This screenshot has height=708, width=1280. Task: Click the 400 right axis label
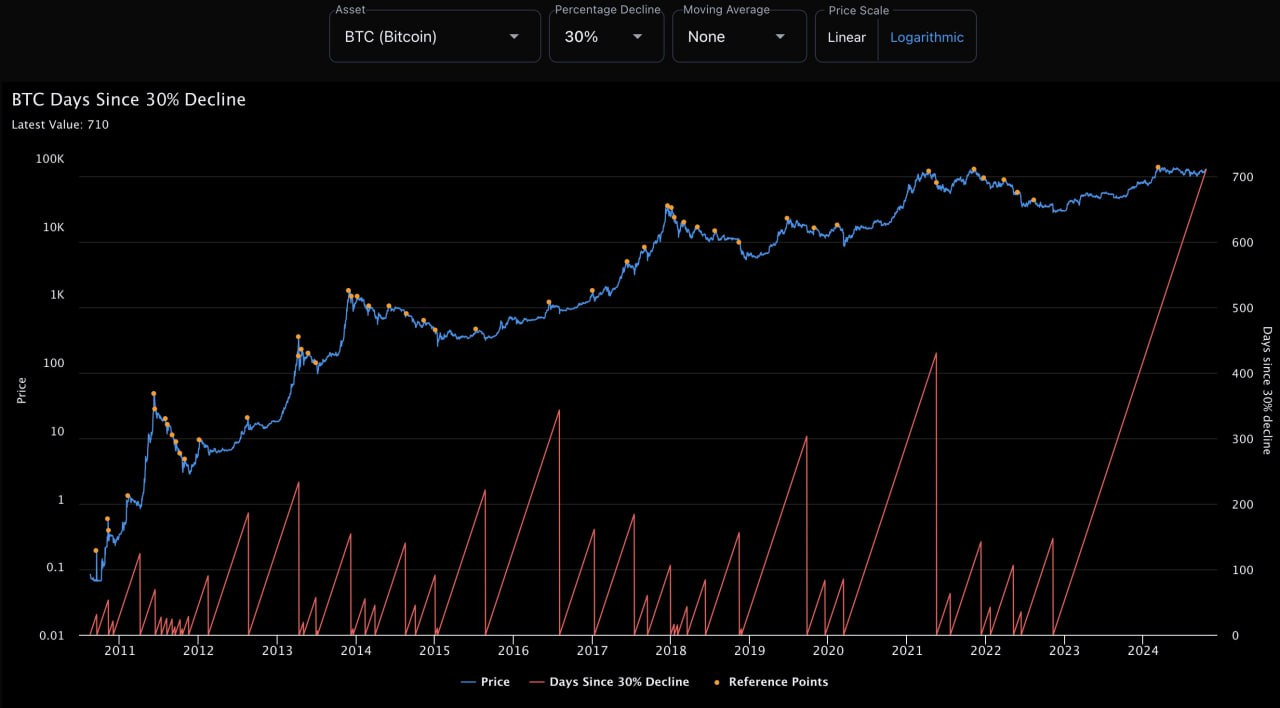pyautogui.click(x=1241, y=374)
